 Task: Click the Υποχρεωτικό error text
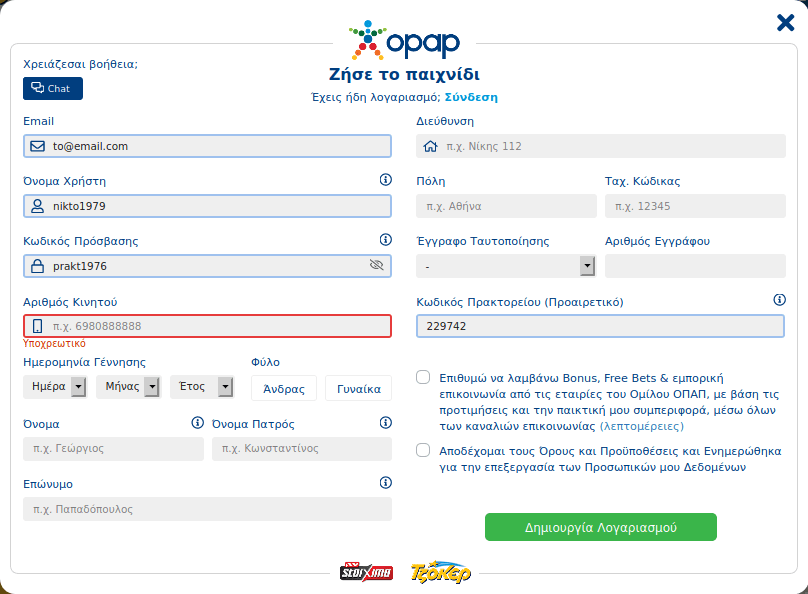click(x=55, y=344)
